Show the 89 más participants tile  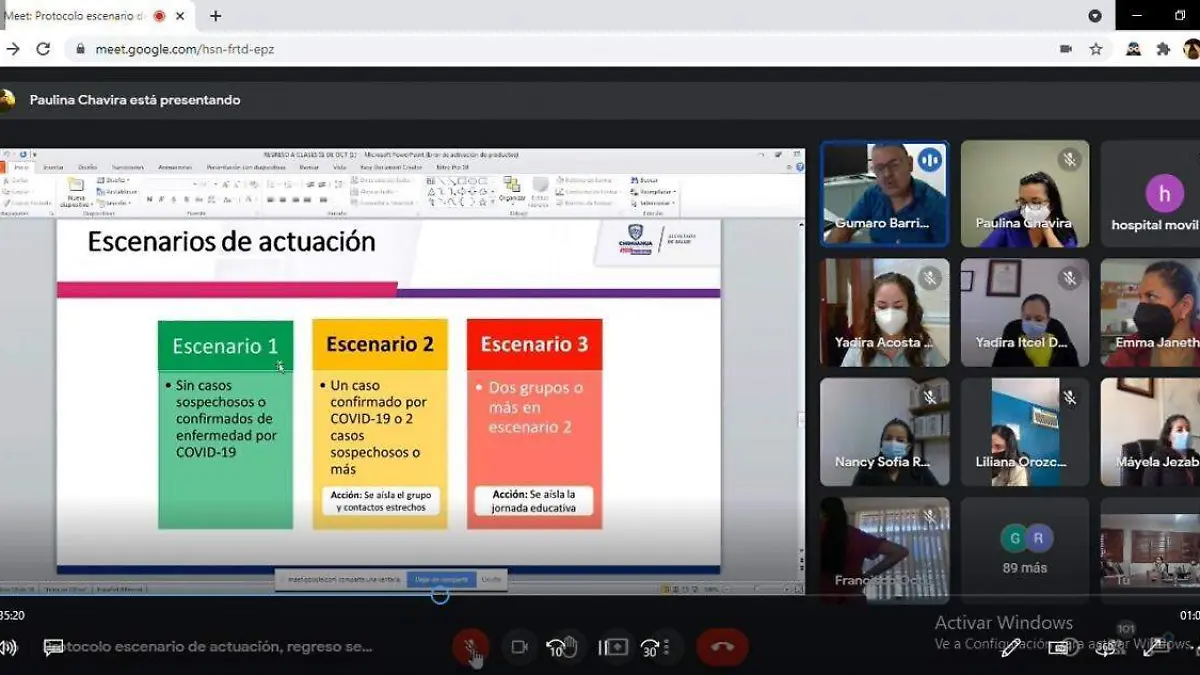coord(1024,550)
